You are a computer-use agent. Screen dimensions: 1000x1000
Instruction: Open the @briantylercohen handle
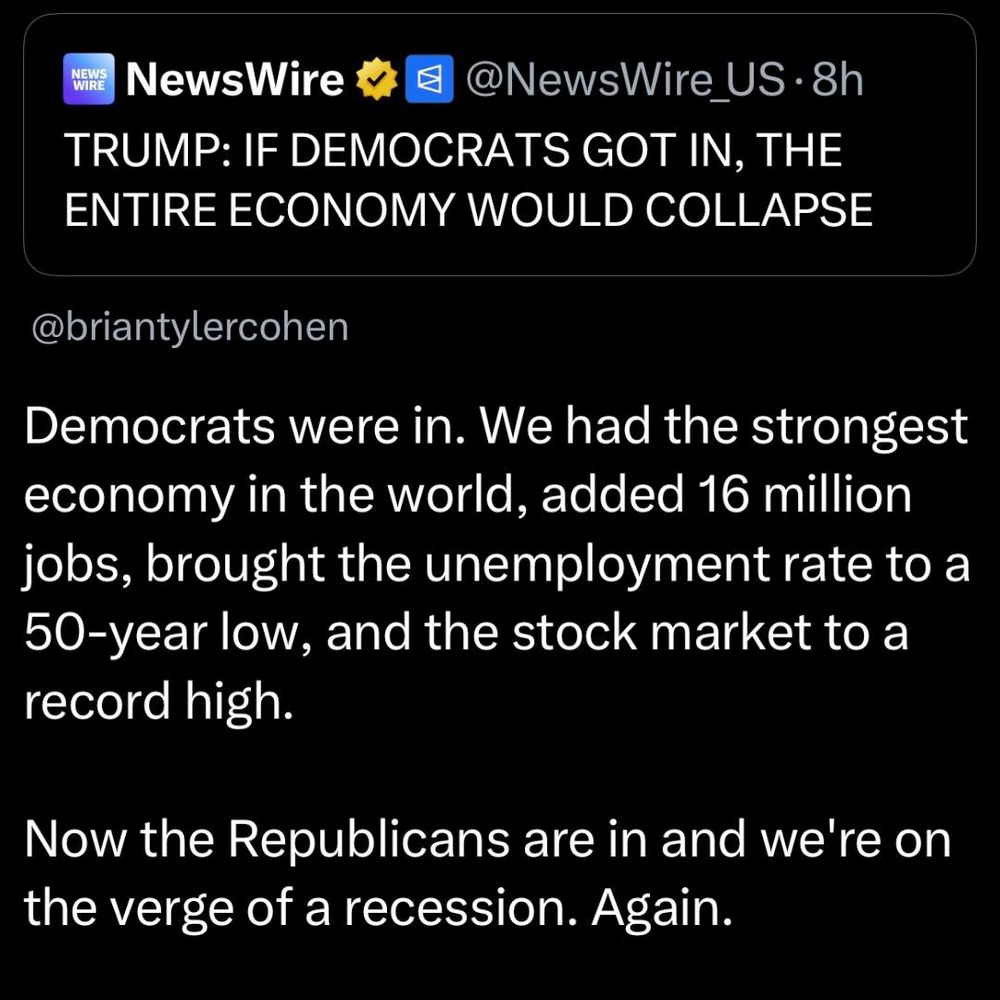tap(190, 328)
